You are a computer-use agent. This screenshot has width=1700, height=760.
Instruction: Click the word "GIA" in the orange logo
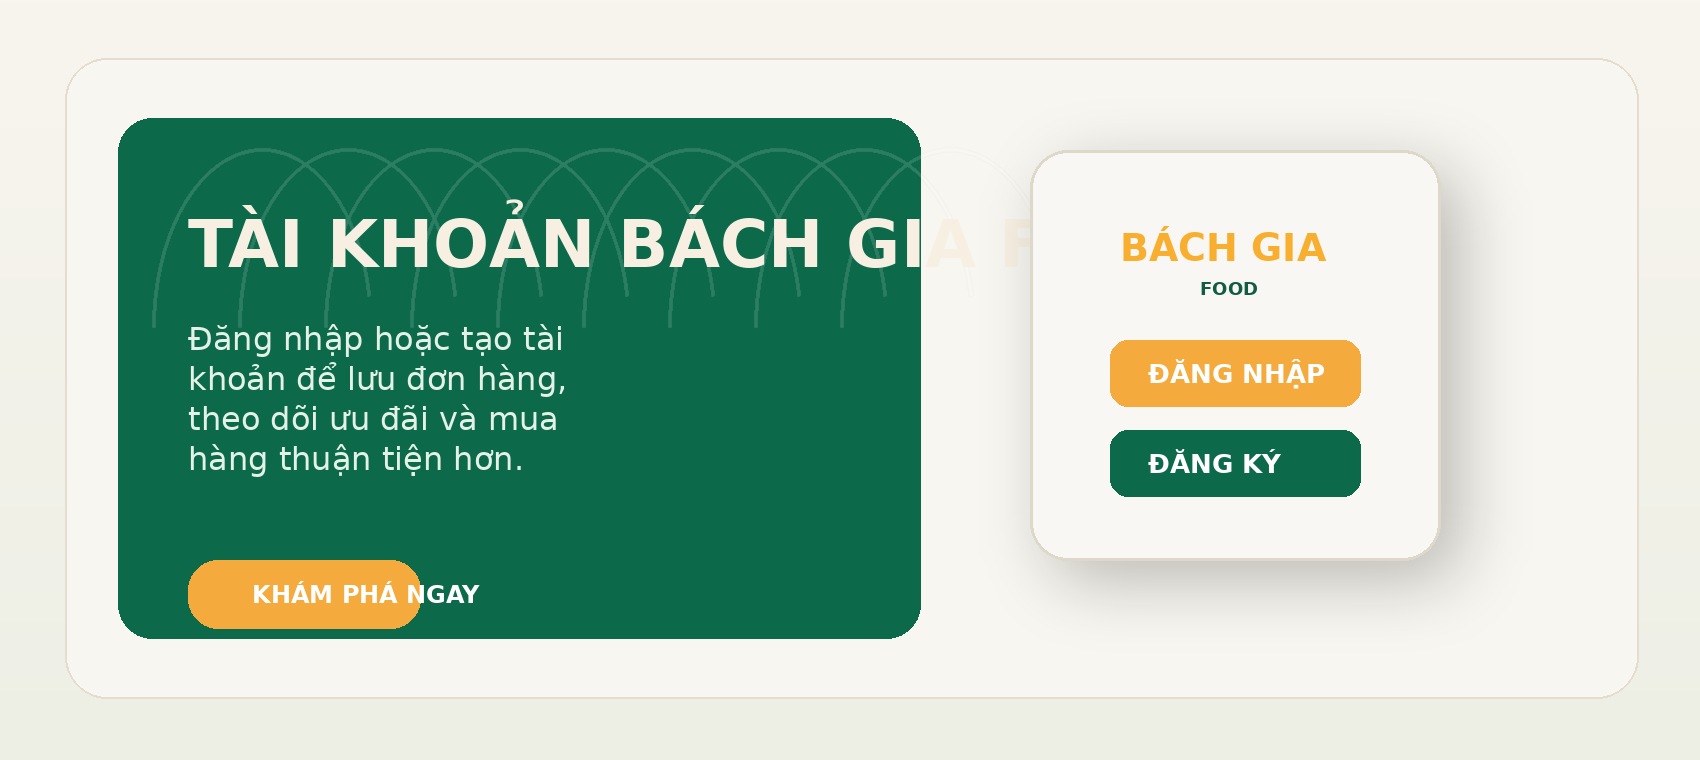click(x=1289, y=248)
